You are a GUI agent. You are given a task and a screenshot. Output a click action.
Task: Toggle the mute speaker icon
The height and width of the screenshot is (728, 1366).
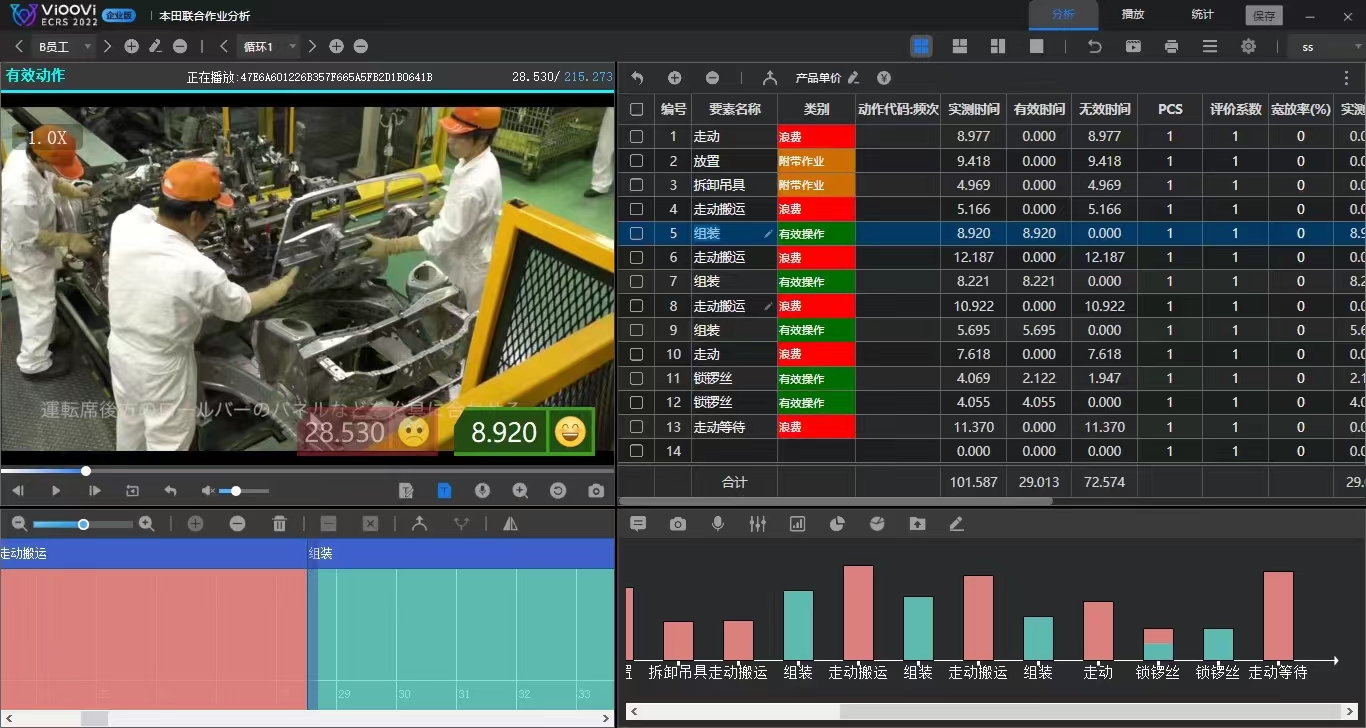(207, 491)
